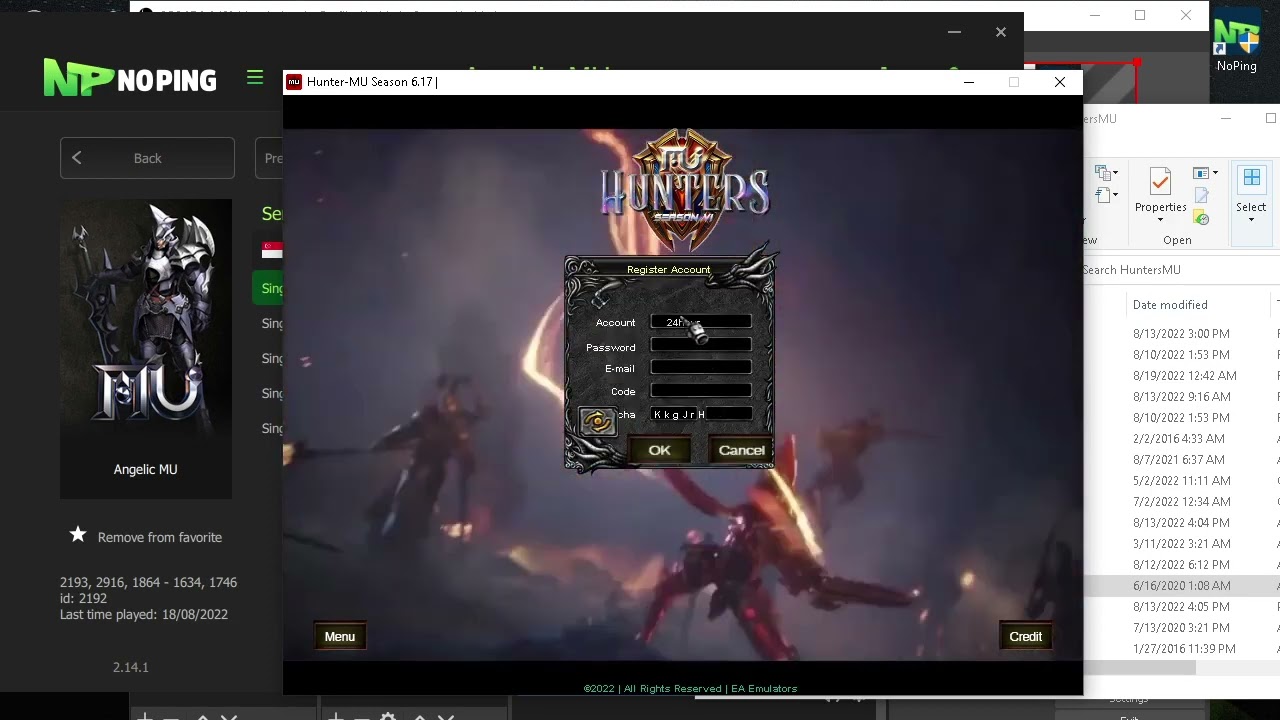Select the green highlighted Sing server row
Screen dimensions: 1280x720
pos(268,288)
